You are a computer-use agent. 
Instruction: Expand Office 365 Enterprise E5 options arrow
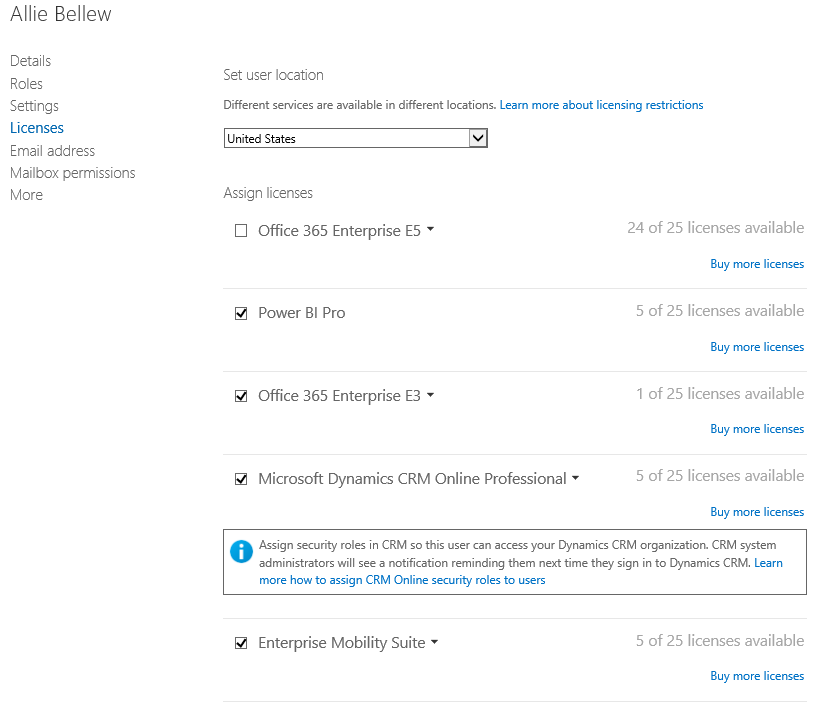[x=430, y=229]
